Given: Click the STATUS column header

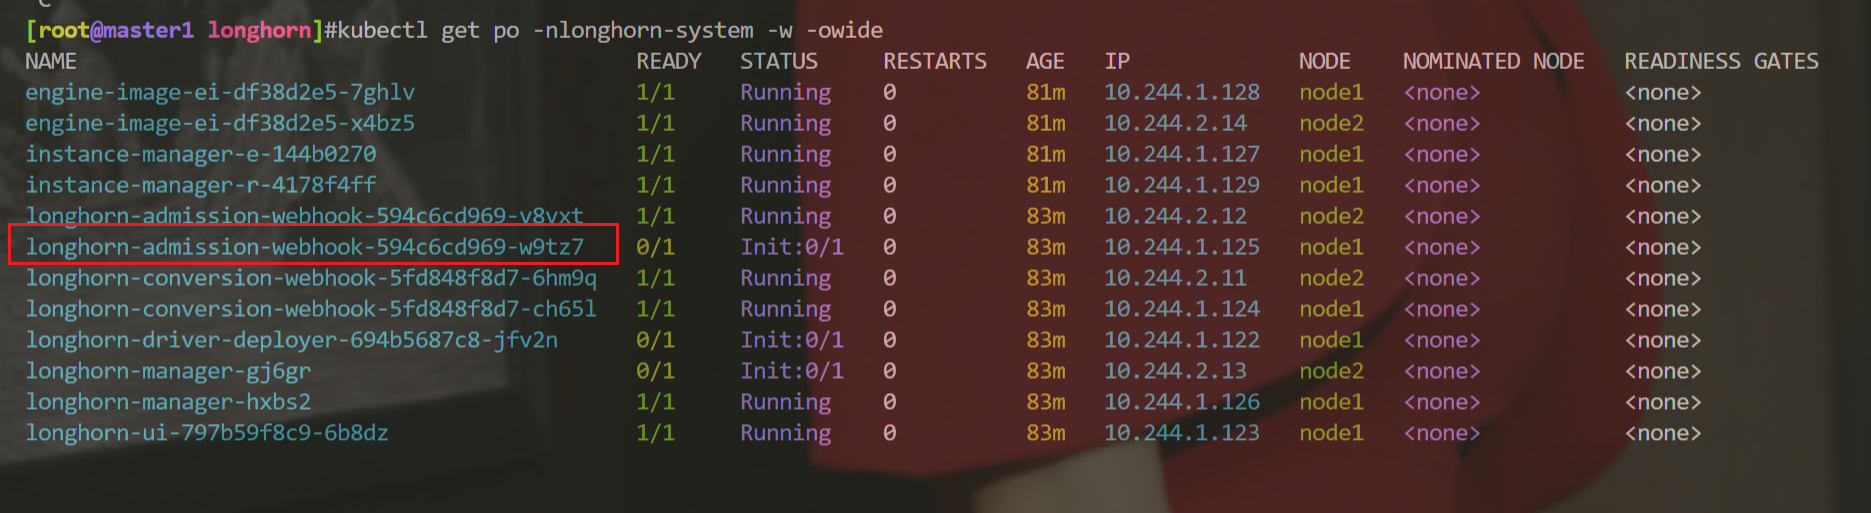Looking at the screenshot, I should coord(779,62).
